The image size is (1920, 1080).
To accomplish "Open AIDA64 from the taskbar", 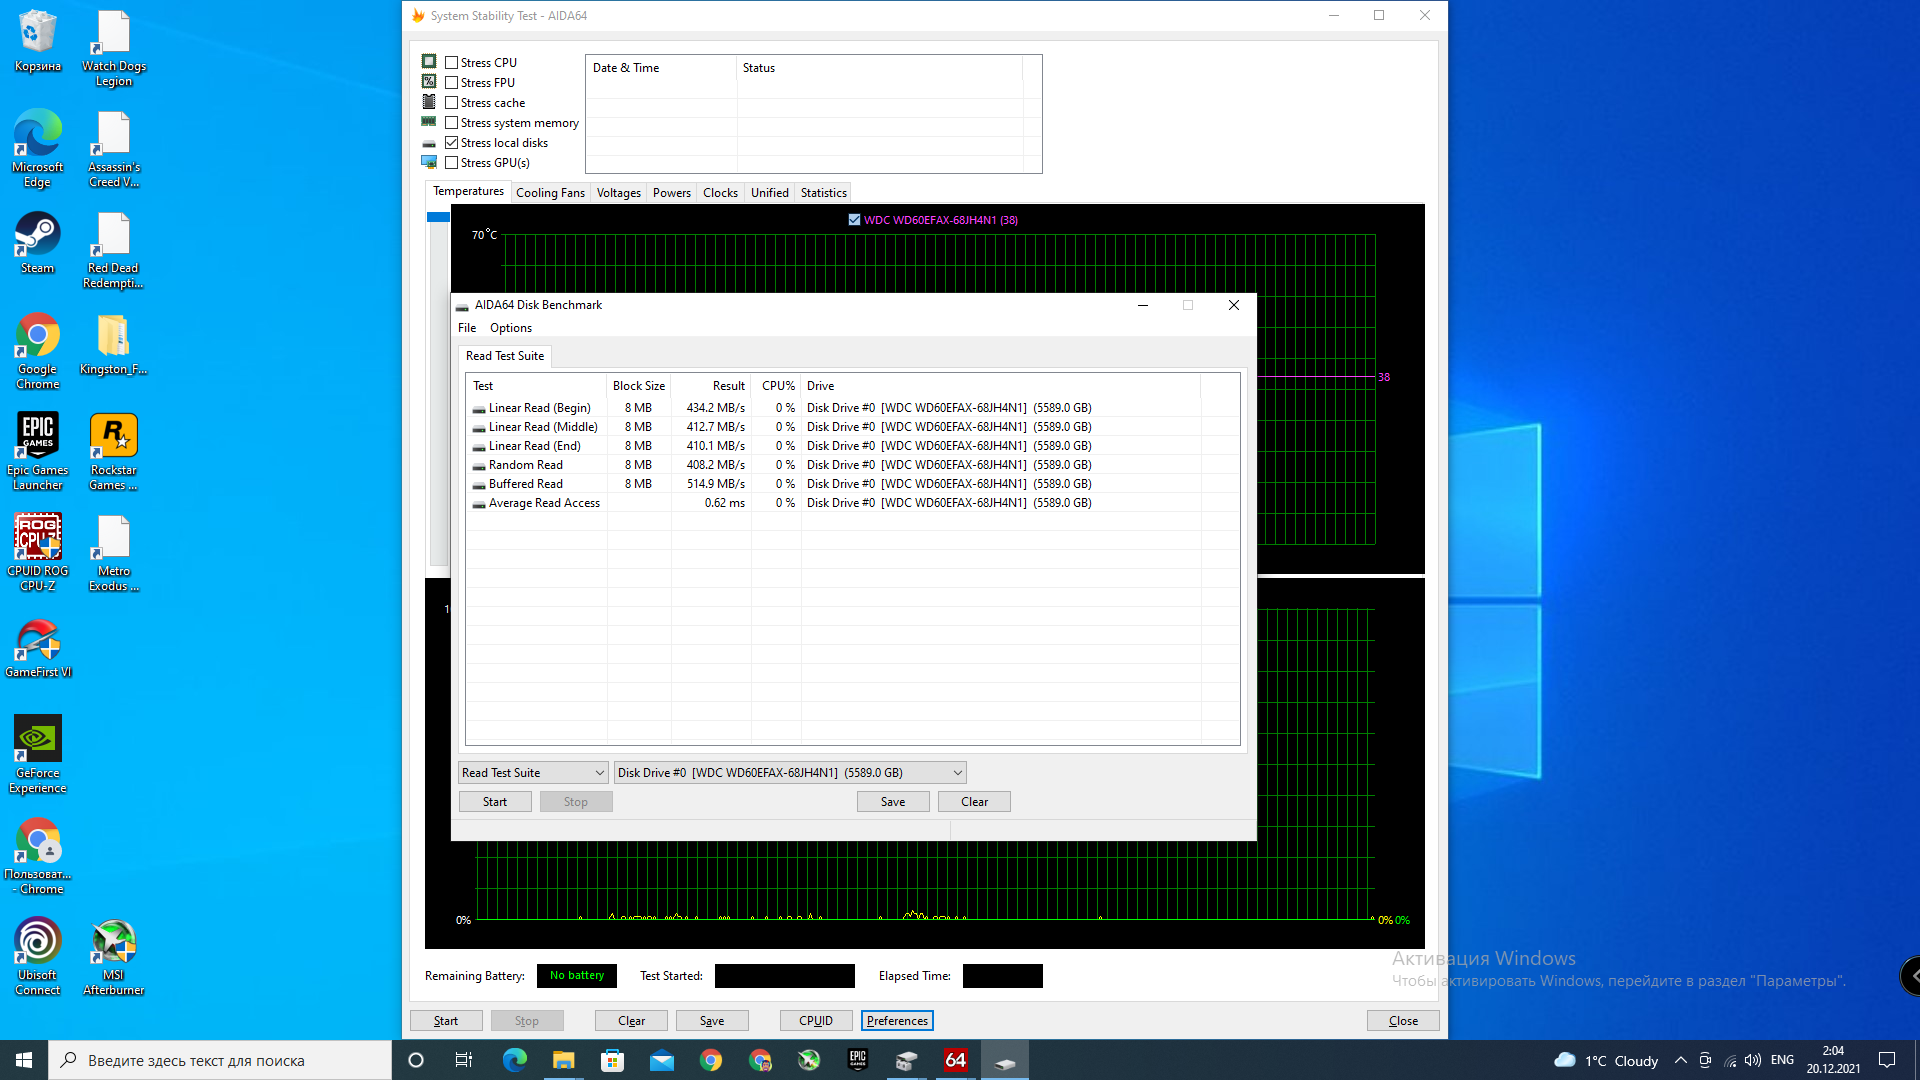I will coord(956,1060).
